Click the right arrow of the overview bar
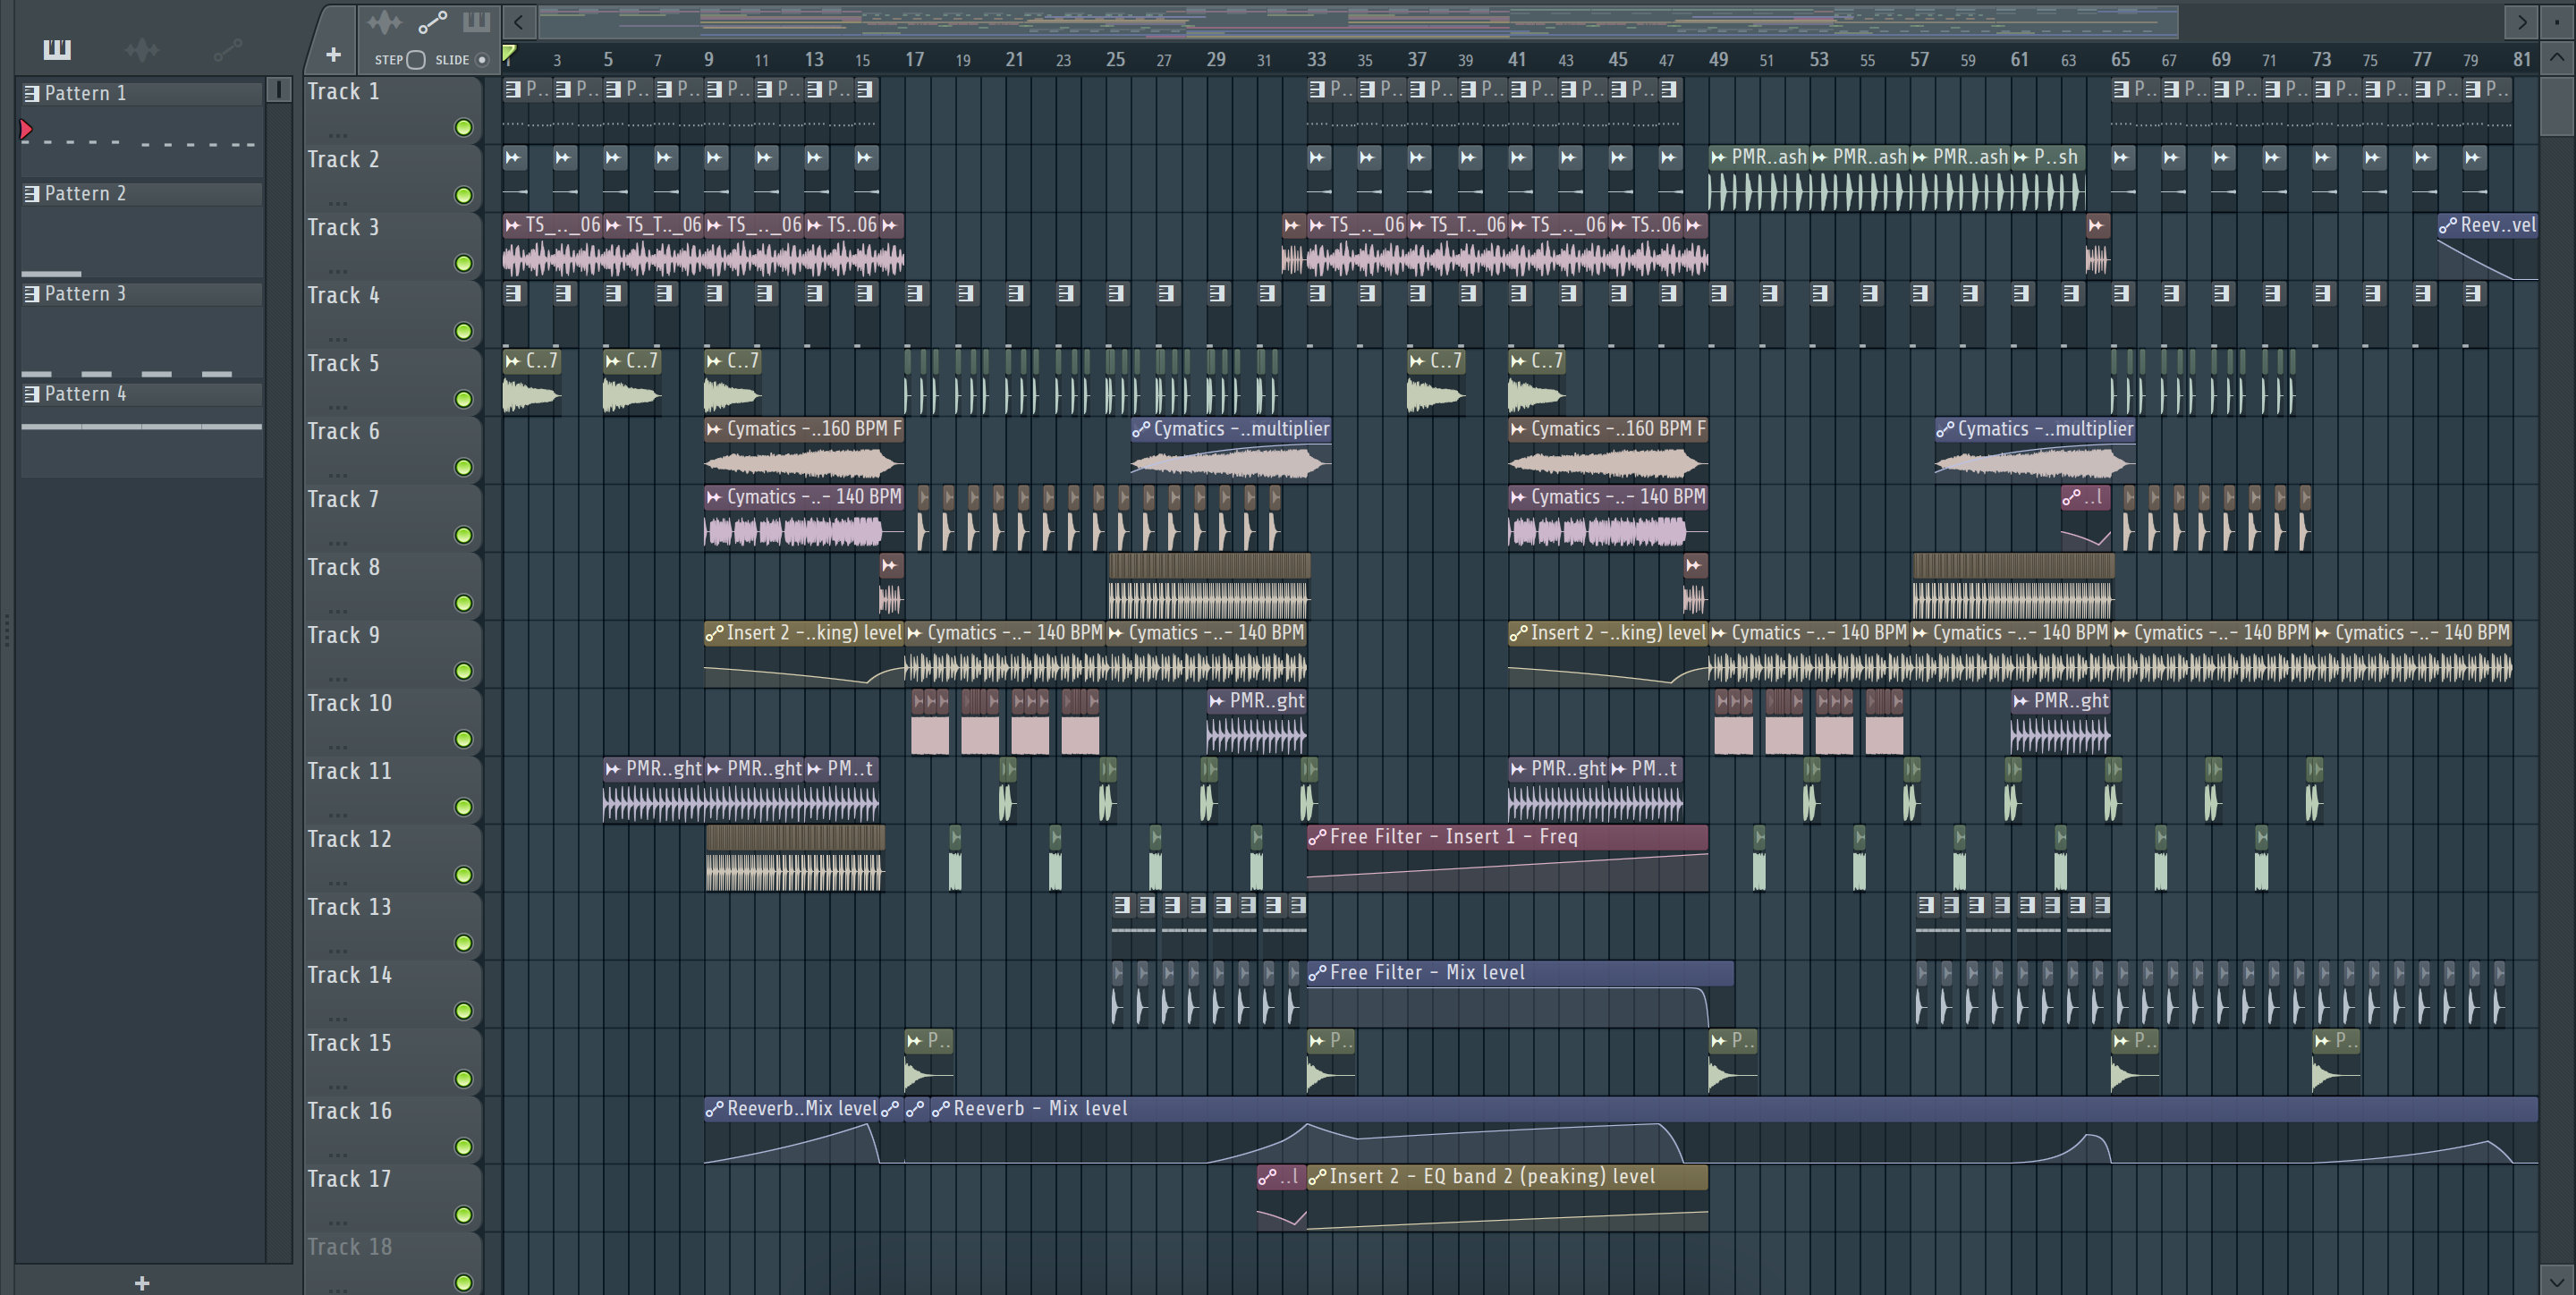 tap(2521, 21)
